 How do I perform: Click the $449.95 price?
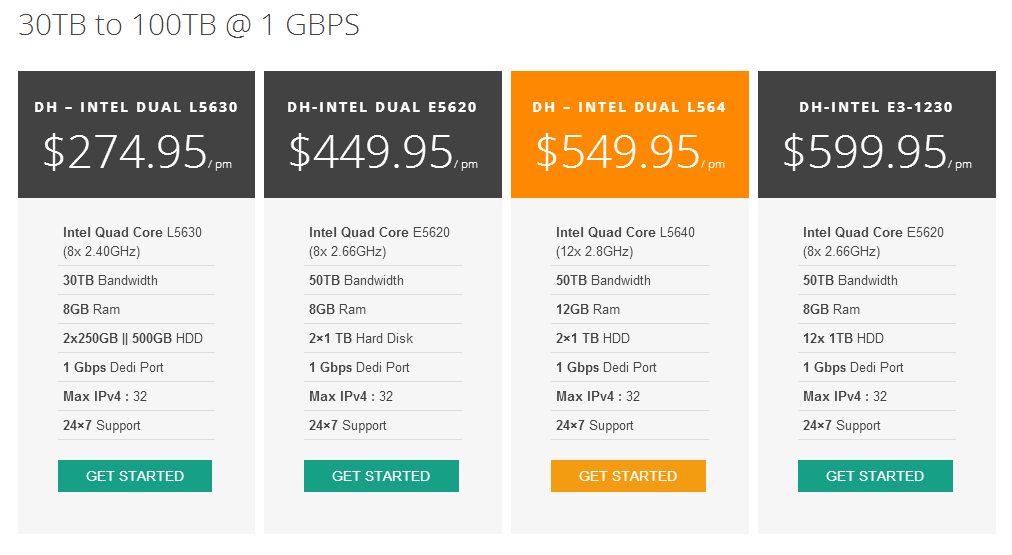(x=371, y=151)
